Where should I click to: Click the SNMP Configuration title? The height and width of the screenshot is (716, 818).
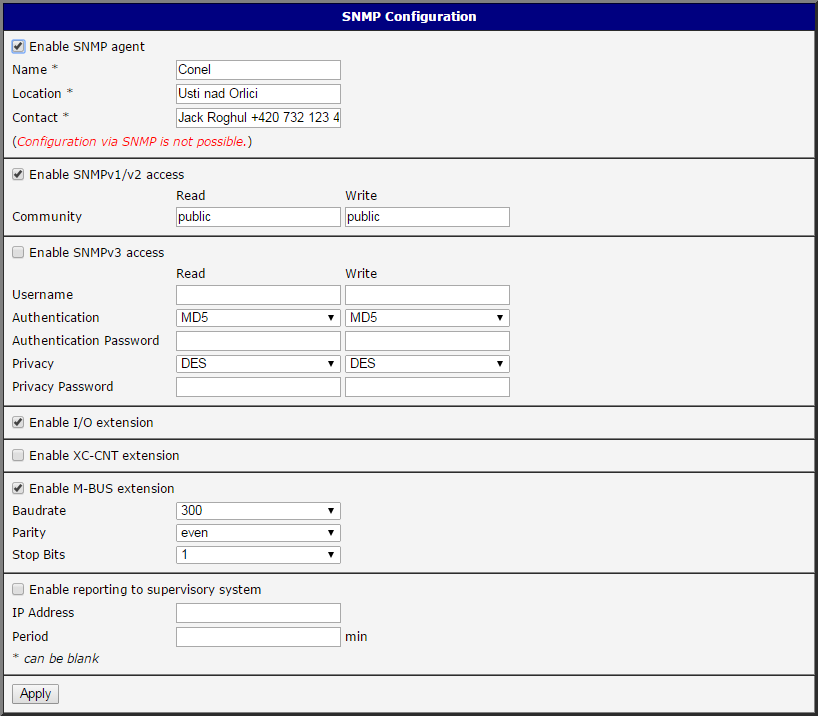pos(409,17)
